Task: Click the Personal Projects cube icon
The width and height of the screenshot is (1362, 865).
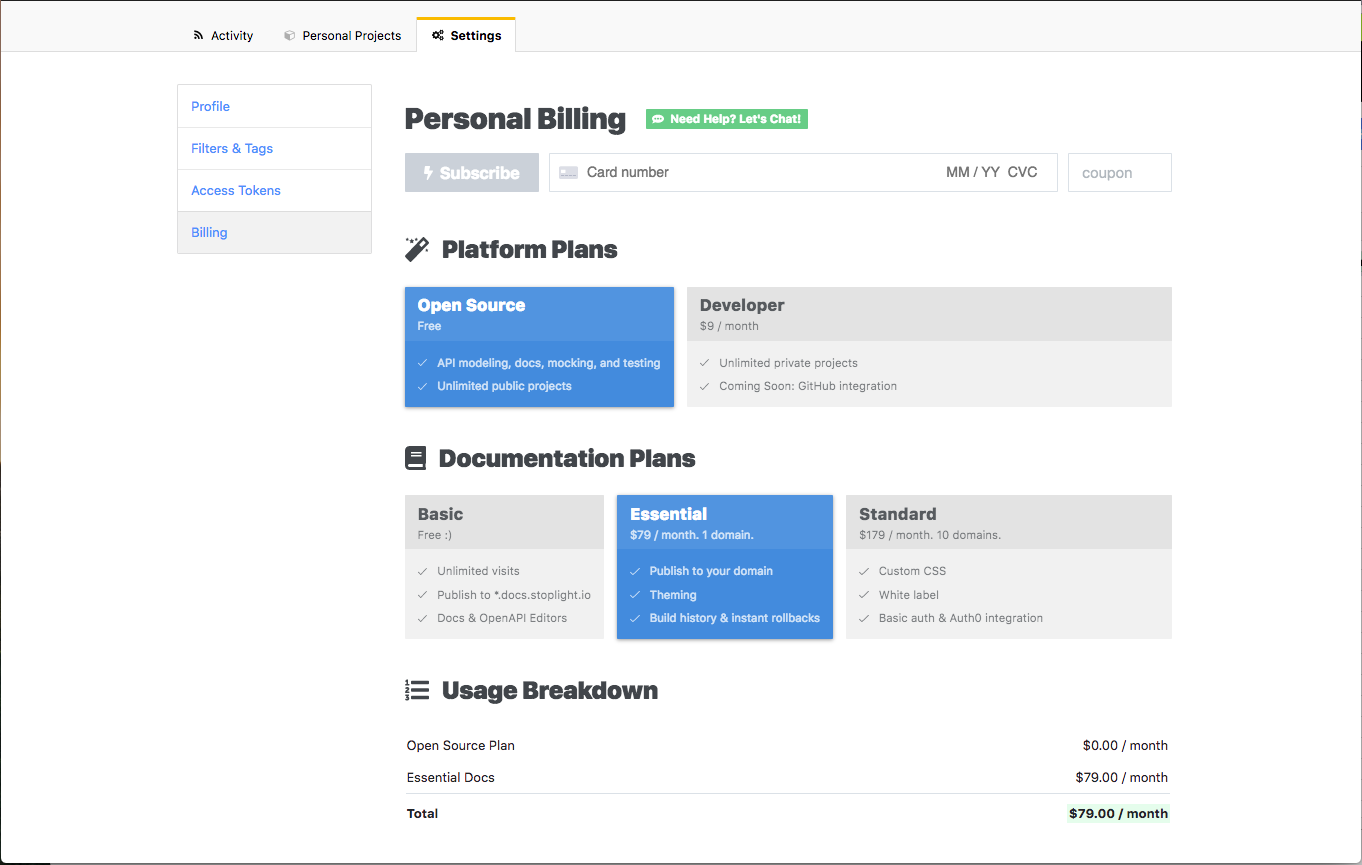Action: (290, 36)
